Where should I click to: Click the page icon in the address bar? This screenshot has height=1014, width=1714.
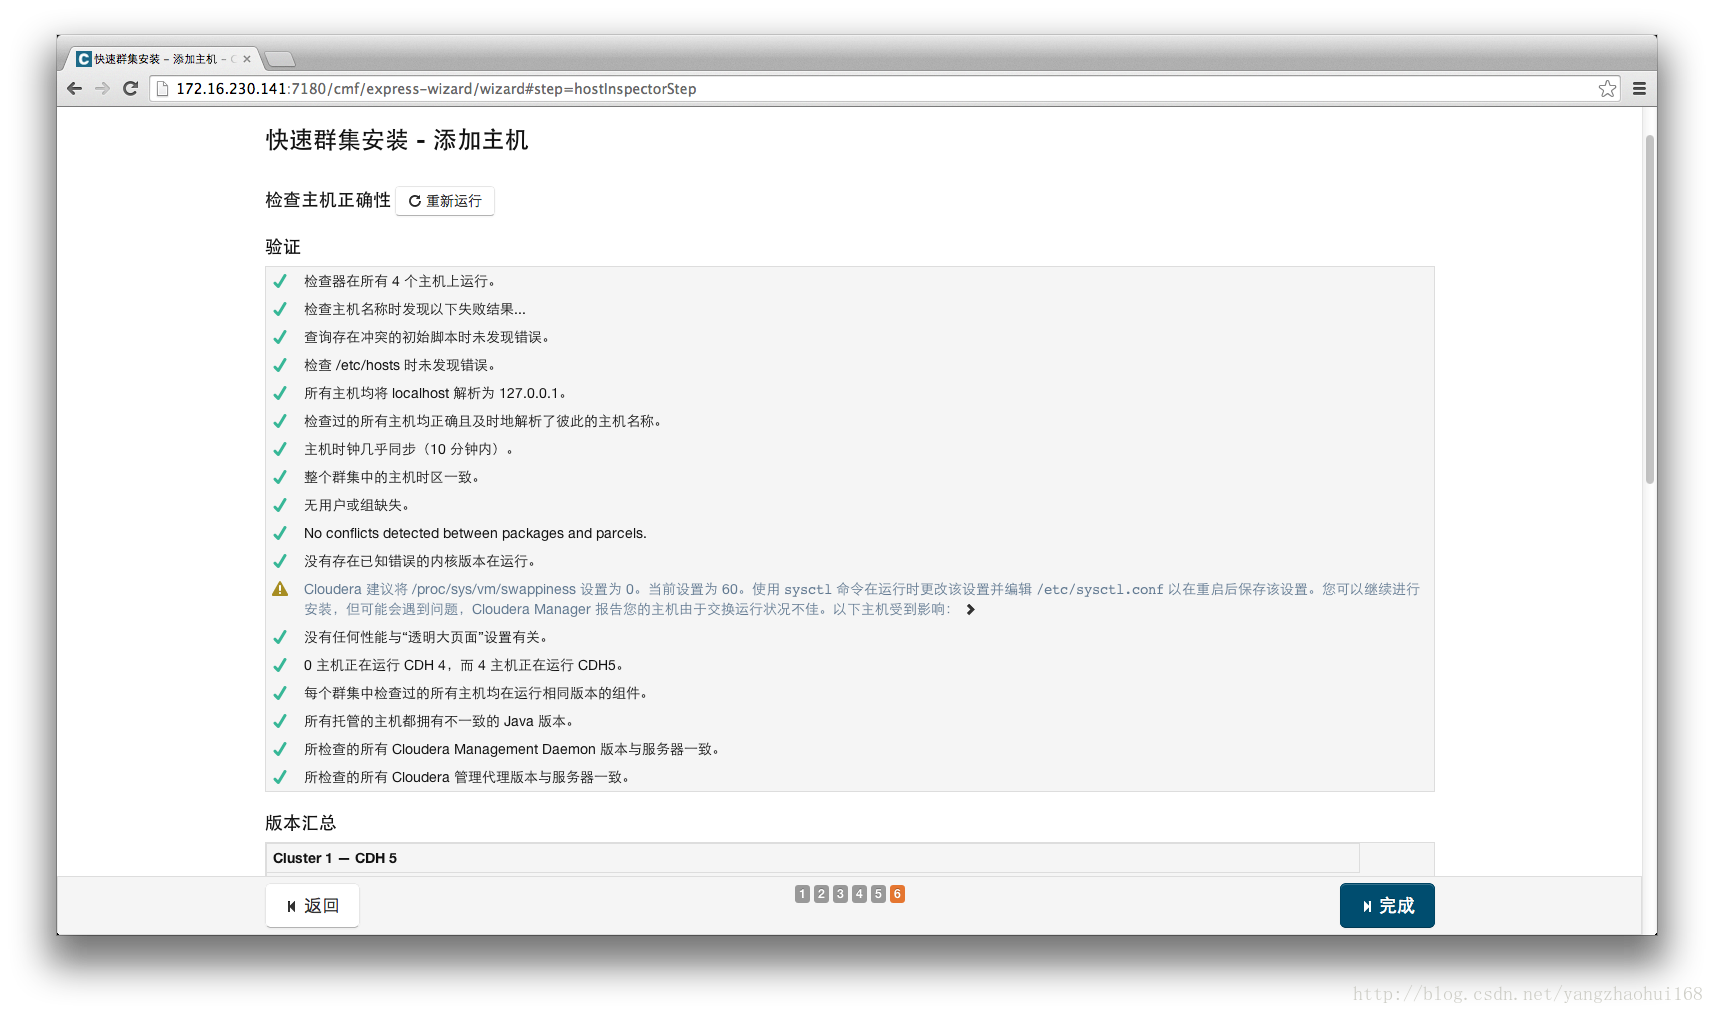(x=162, y=89)
